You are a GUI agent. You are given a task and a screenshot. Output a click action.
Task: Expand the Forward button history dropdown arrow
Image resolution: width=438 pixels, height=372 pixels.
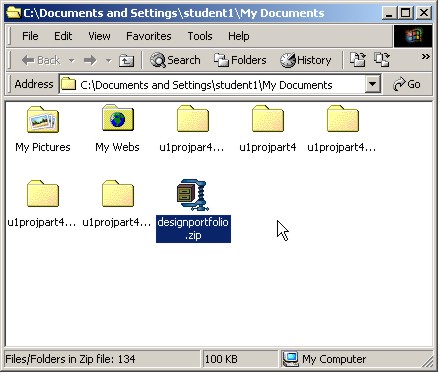[108, 61]
